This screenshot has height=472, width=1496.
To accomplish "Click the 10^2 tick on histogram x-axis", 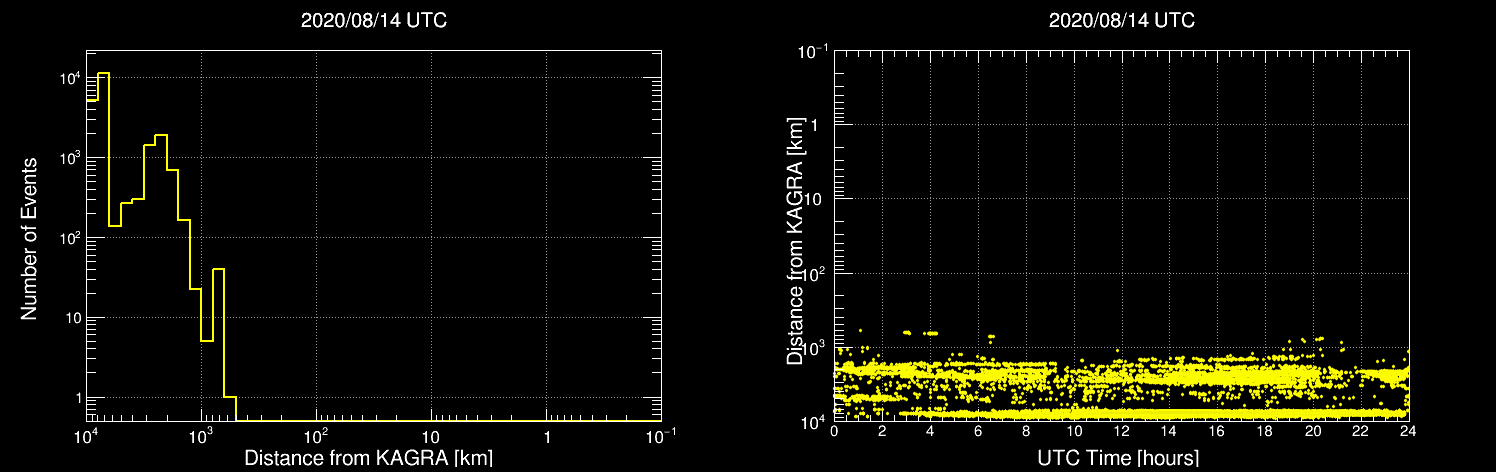I will [x=316, y=435].
